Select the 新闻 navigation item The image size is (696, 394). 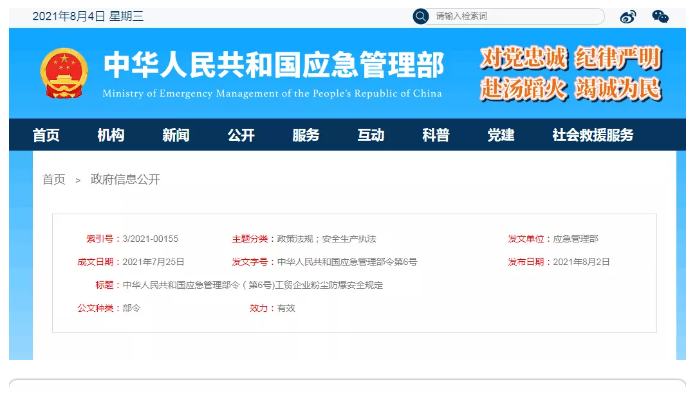pyautogui.click(x=176, y=135)
